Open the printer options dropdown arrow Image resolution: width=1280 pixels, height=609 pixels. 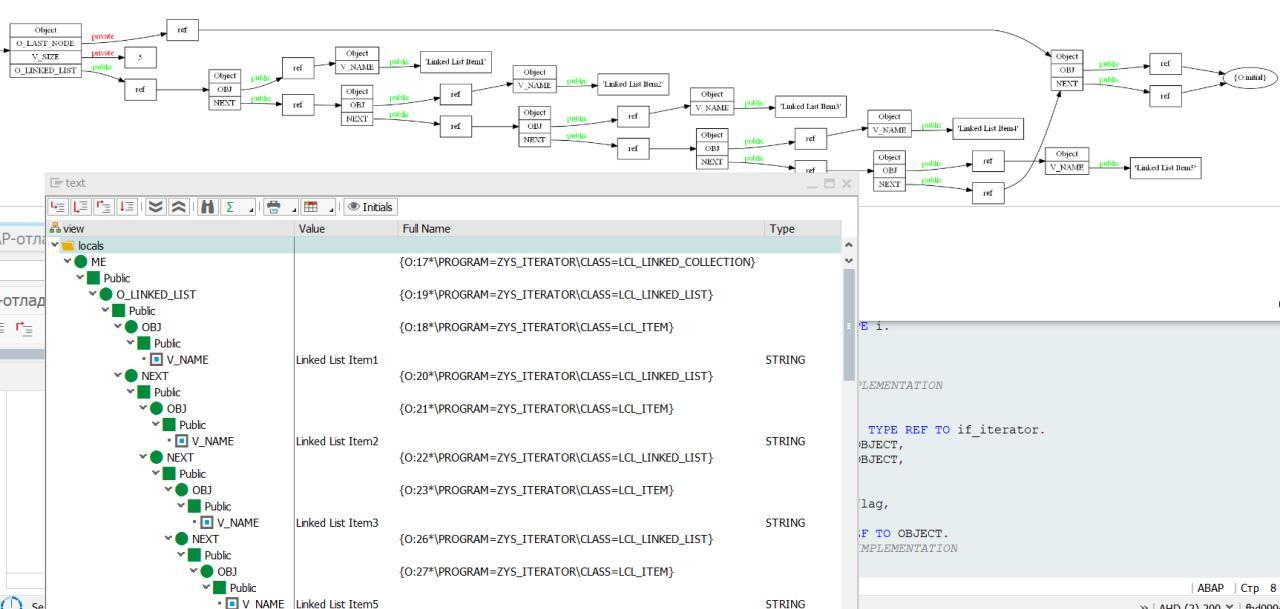pos(294,209)
